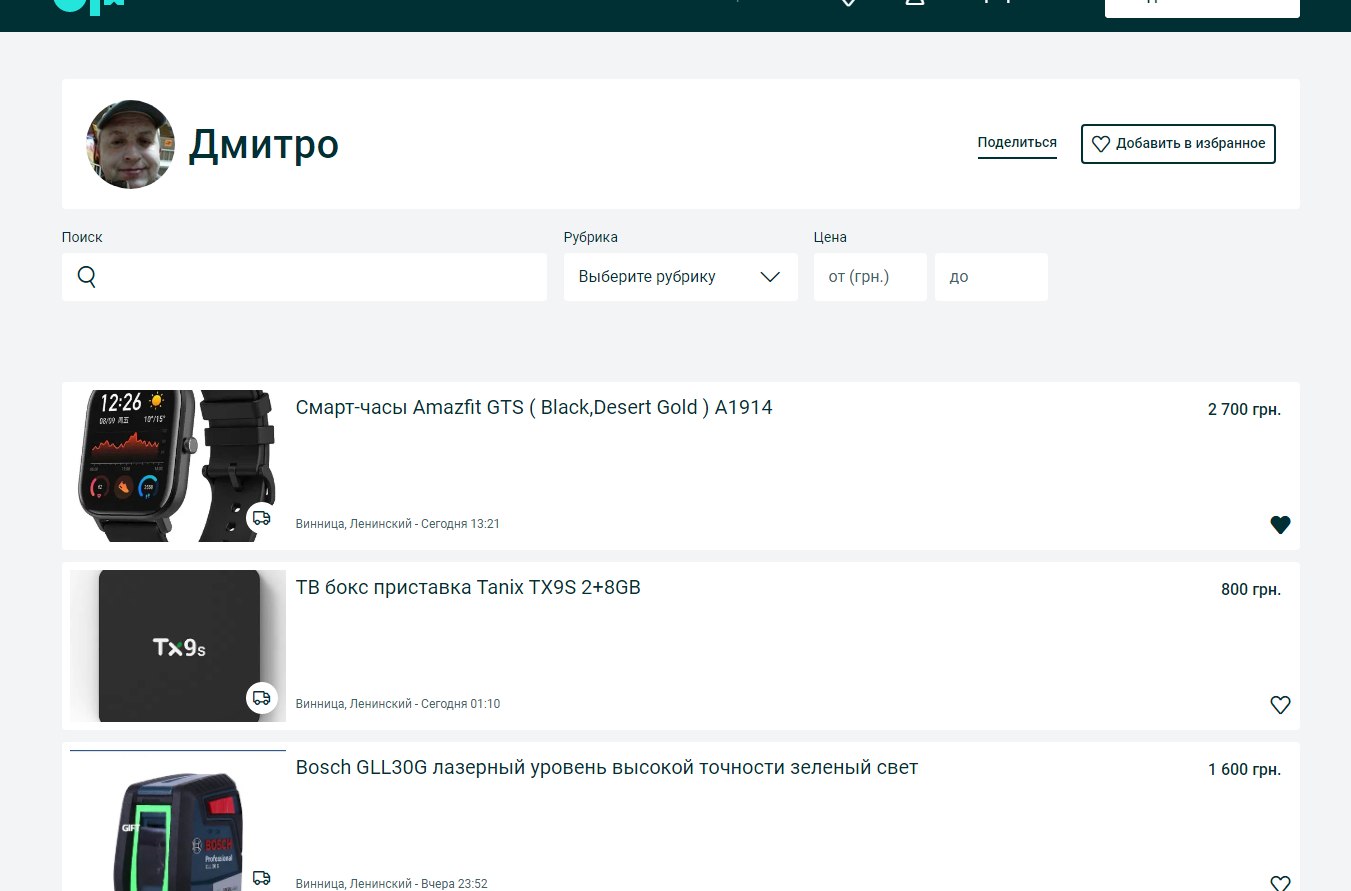The height and width of the screenshot is (891, 1351).
Task: Click 'Добавить в избранное' button for seller Дмитро
Action: (x=1178, y=144)
